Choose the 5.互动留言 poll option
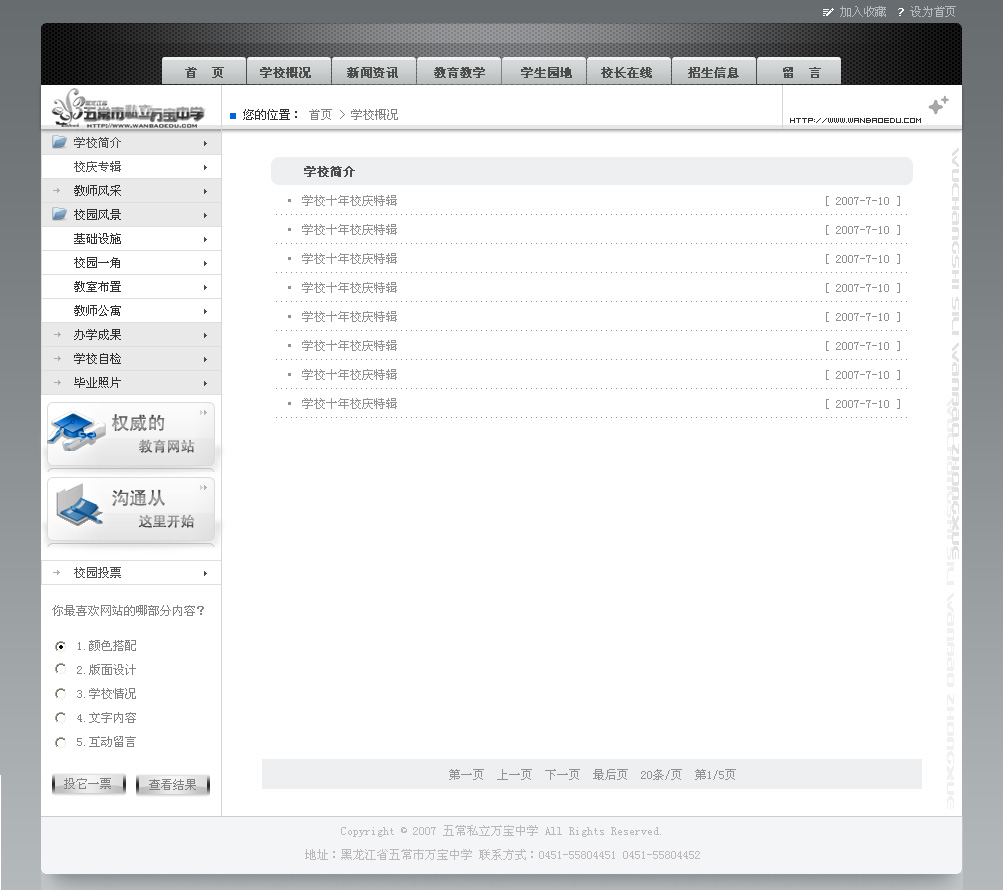This screenshot has height=890, width=1003. pos(61,741)
